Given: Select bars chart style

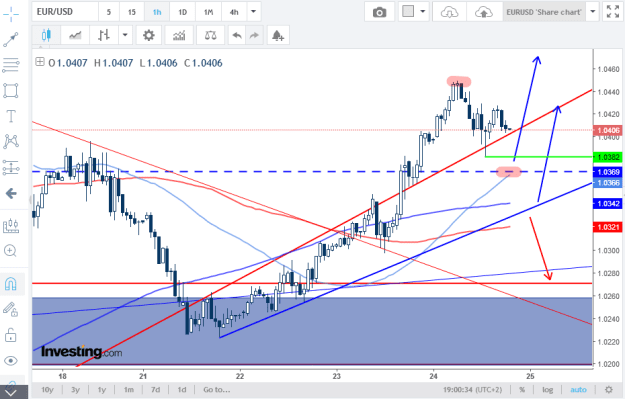Looking at the screenshot, I should click(104, 35).
